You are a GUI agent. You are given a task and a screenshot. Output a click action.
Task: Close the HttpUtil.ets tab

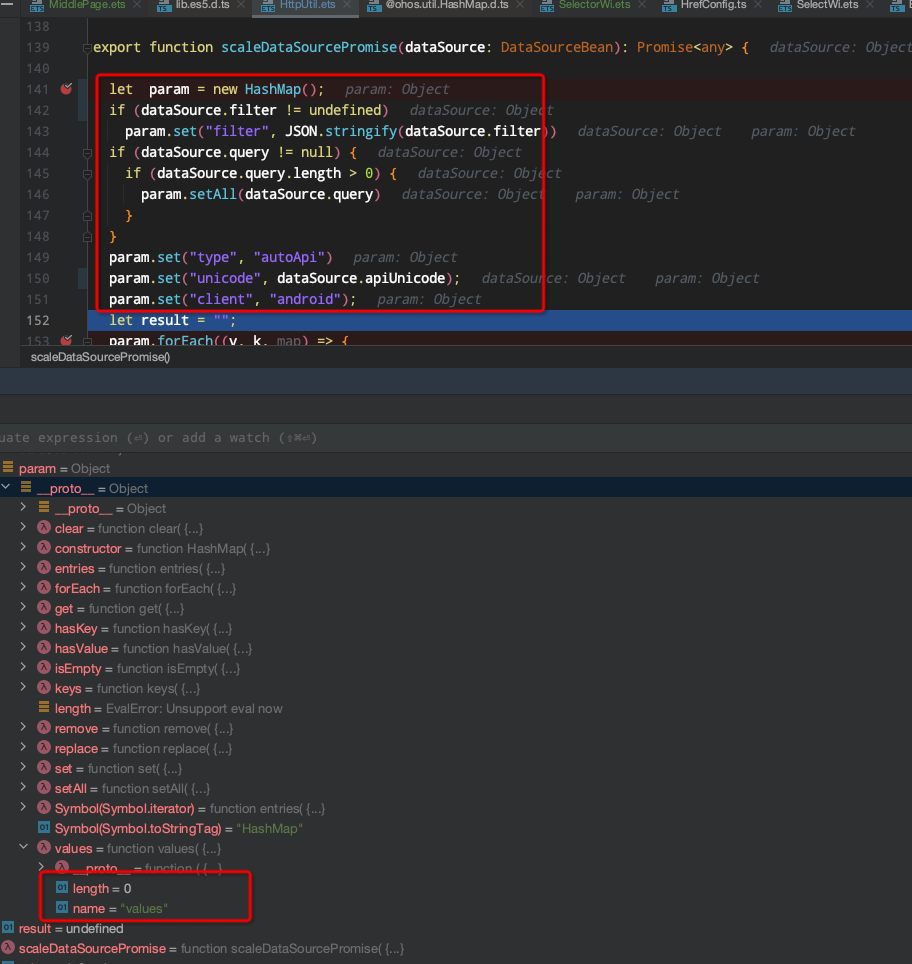pyautogui.click(x=347, y=4)
